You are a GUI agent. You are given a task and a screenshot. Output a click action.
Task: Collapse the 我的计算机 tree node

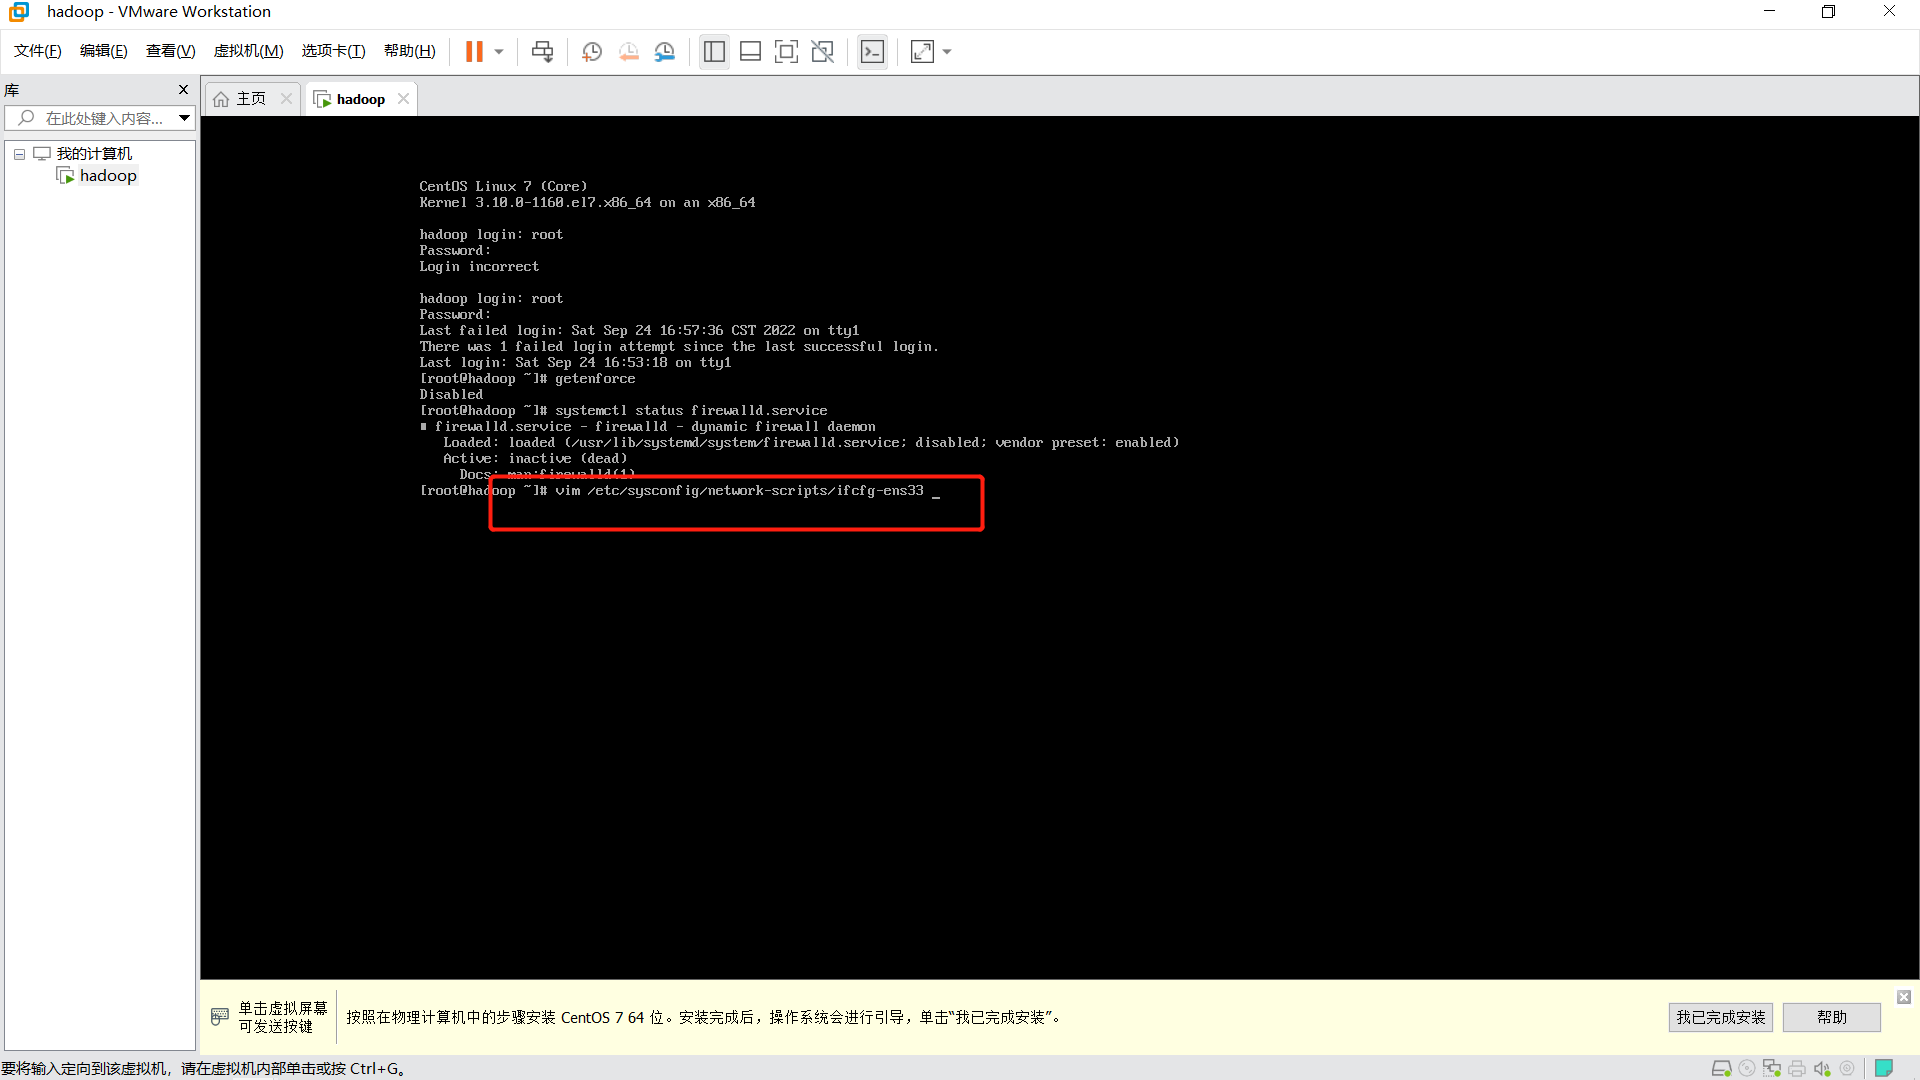coord(19,154)
